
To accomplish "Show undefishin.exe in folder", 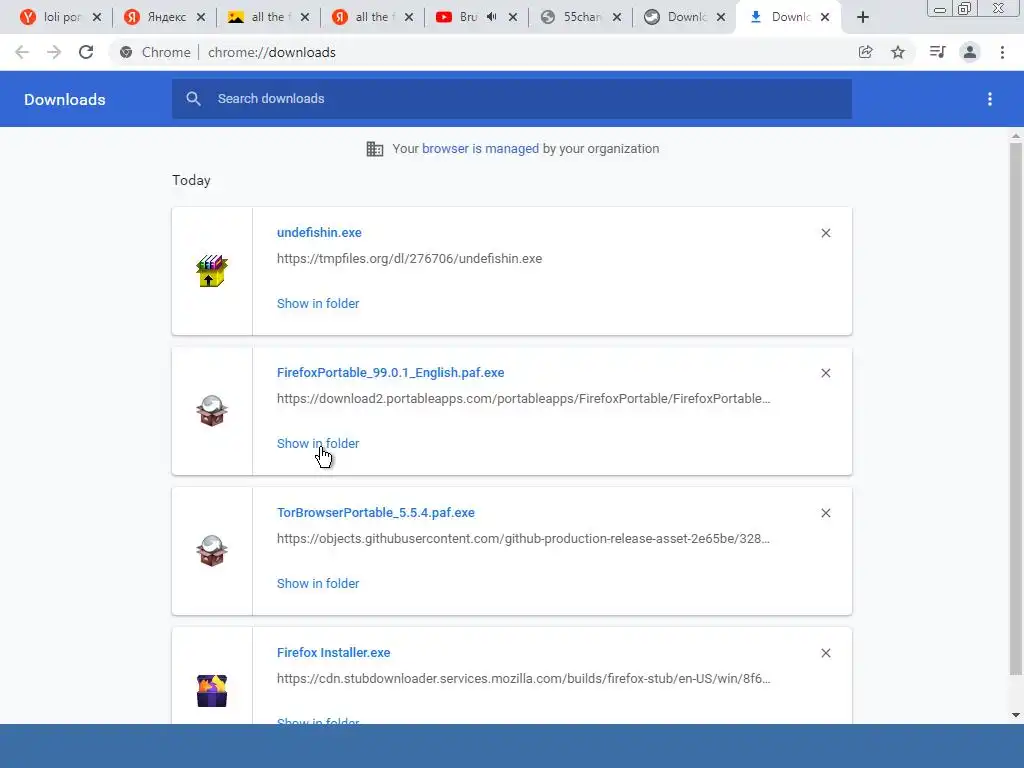I will (318, 304).
